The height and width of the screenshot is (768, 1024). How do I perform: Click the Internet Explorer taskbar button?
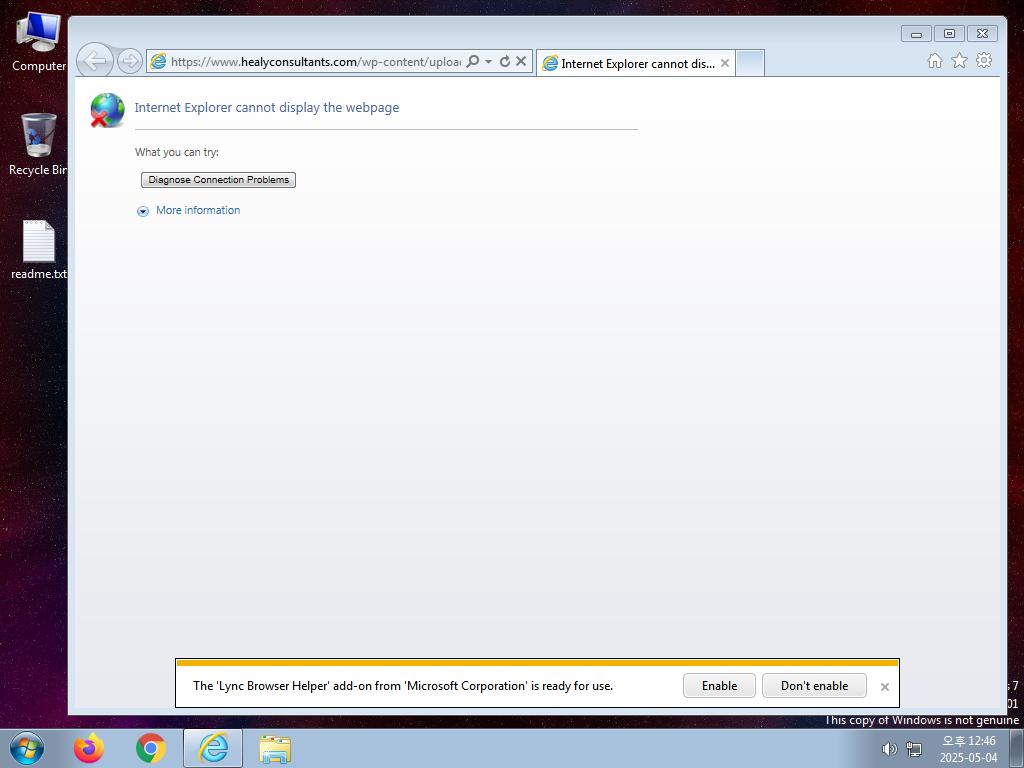(x=213, y=748)
